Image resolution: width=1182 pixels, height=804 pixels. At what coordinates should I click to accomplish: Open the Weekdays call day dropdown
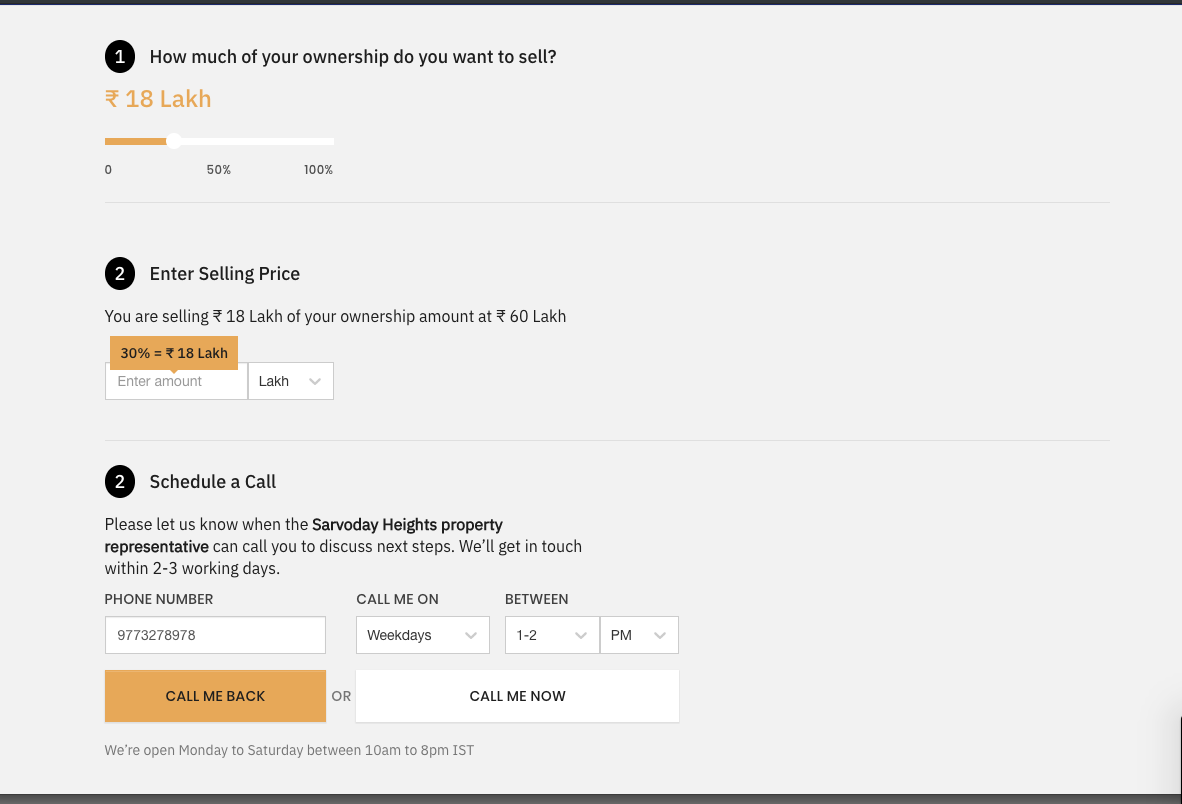click(x=423, y=635)
